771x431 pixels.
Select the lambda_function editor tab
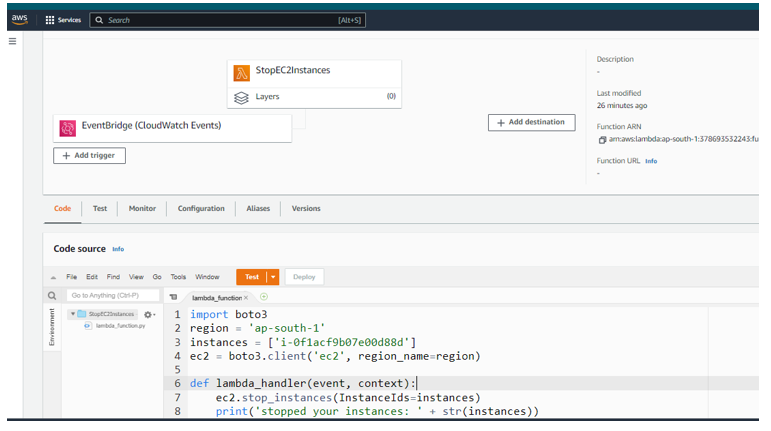pos(216,298)
